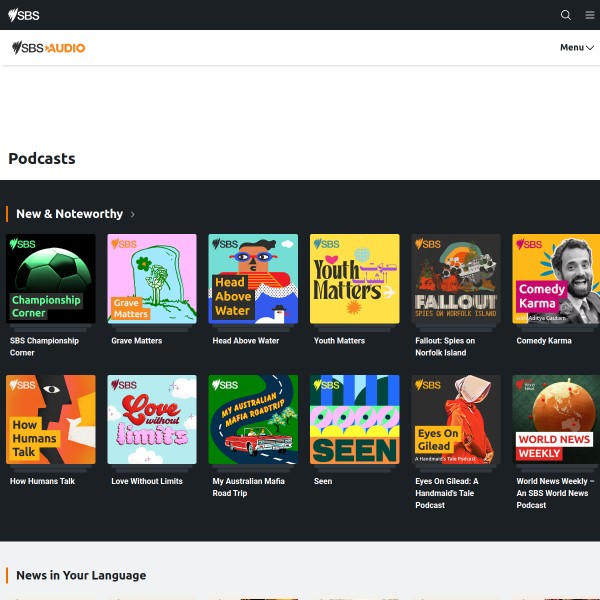Open Fallout: Spies on Norfolk Island cover
The width and height of the screenshot is (600, 600).
pos(456,279)
